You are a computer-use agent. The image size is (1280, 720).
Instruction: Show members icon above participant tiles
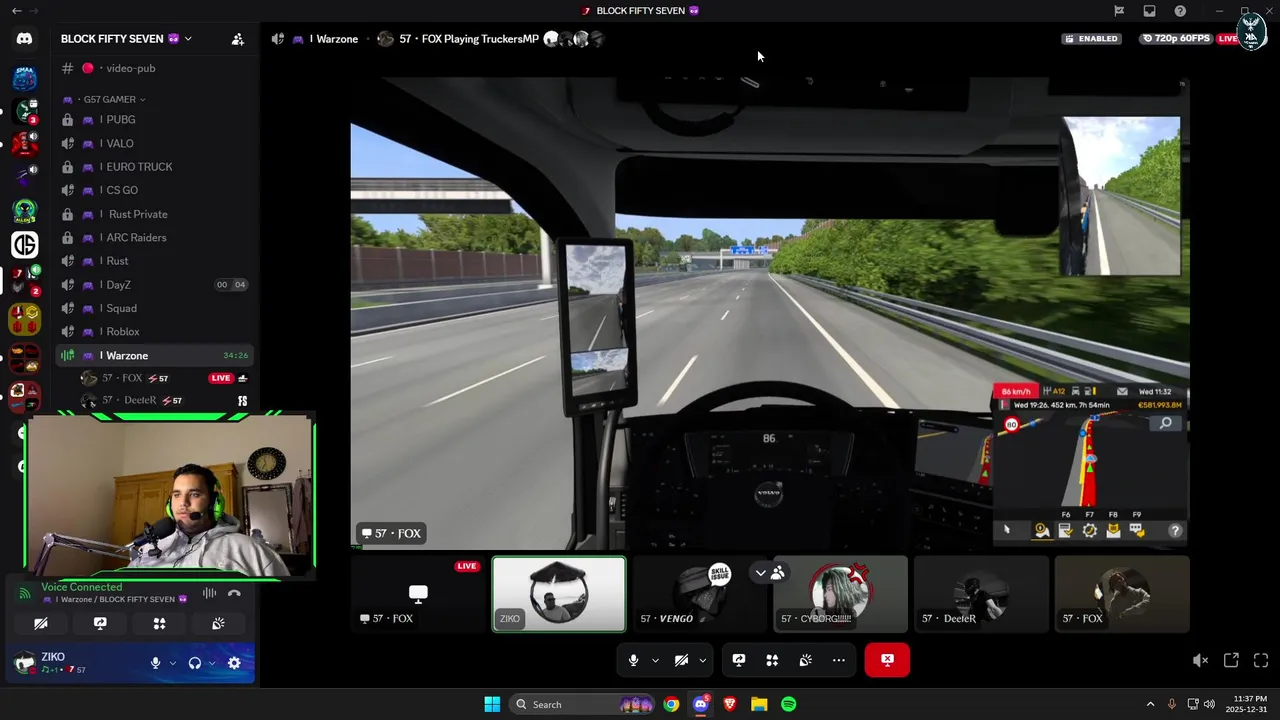[778, 573]
